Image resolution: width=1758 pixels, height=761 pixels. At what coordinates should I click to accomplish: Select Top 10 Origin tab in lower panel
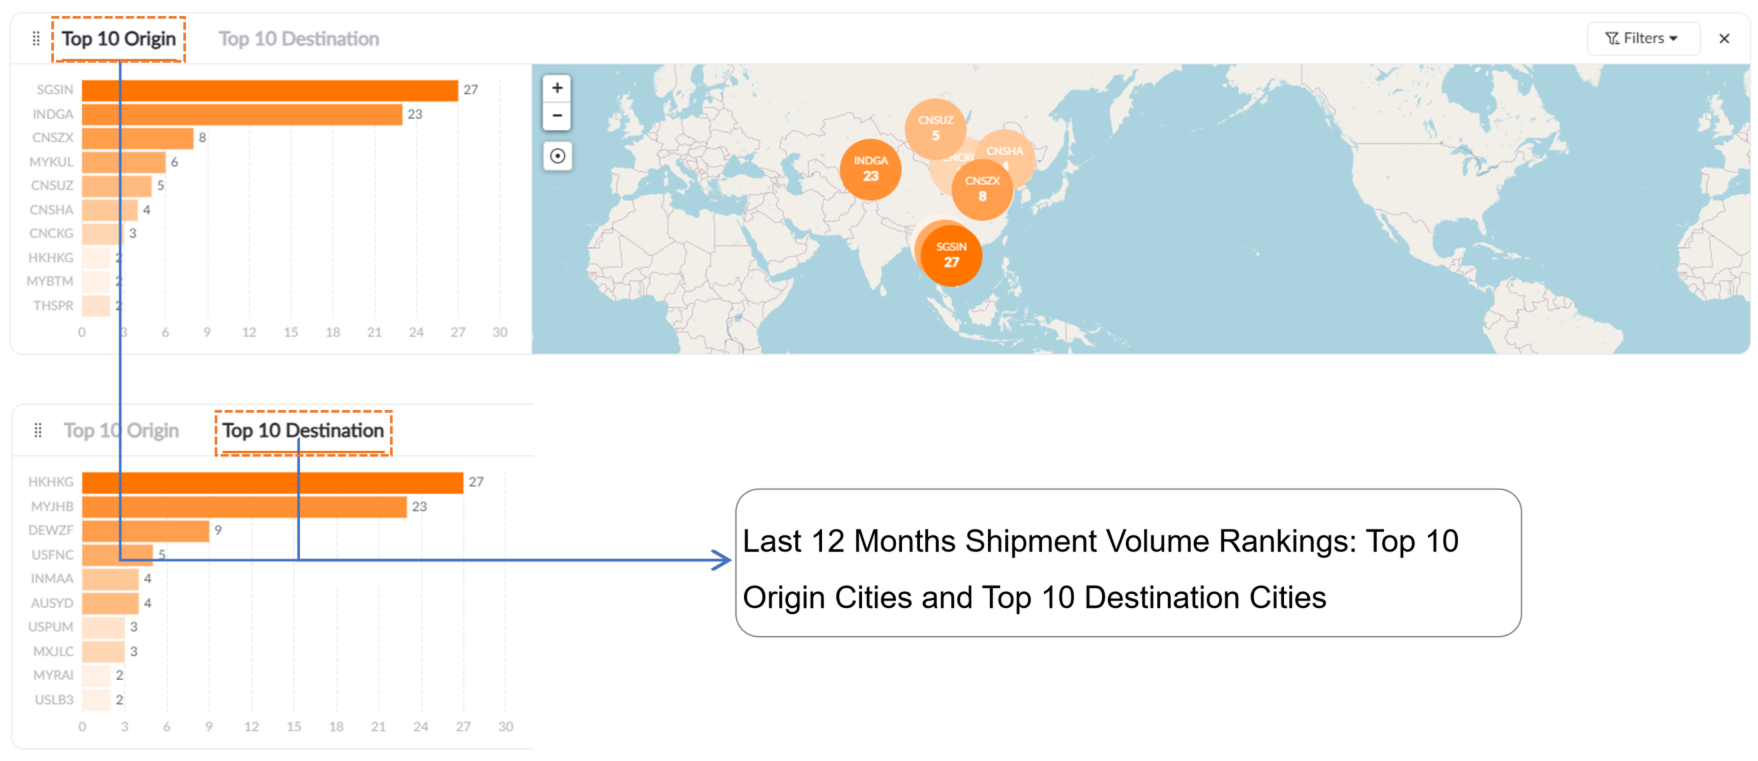pos(121,431)
